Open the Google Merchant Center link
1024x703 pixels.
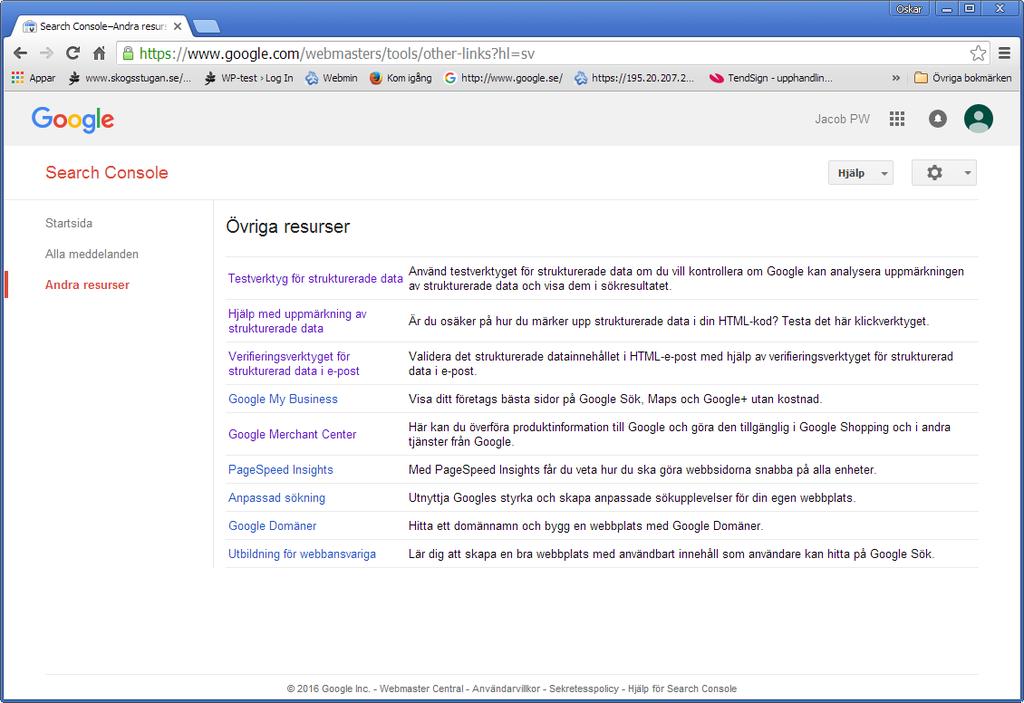pyautogui.click(x=292, y=434)
